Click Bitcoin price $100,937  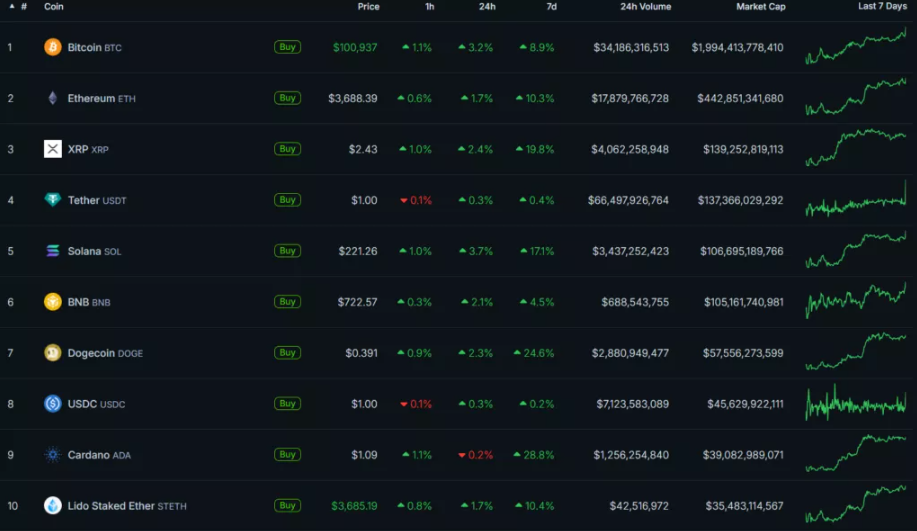(x=355, y=47)
